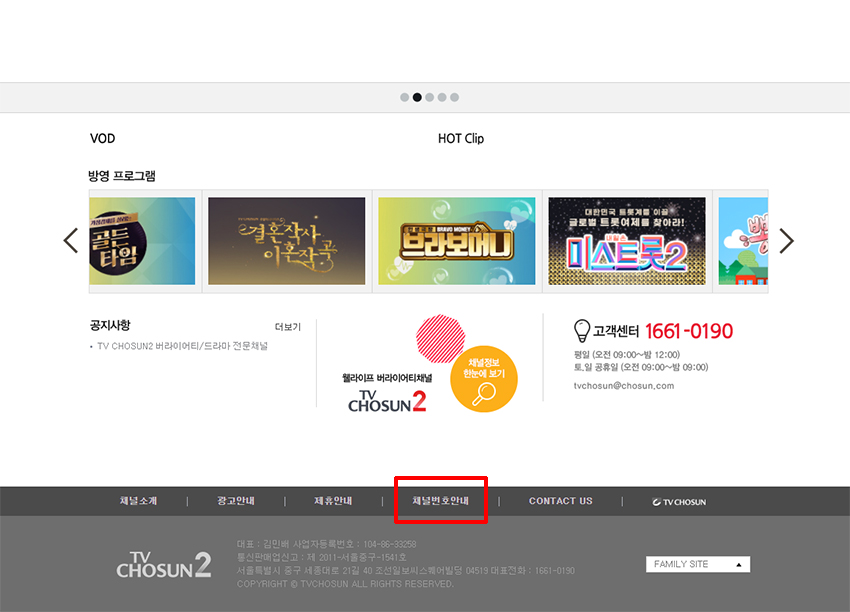Open 광고안내 in footer menu
This screenshot has height=612, width=850.
(236, 501)
